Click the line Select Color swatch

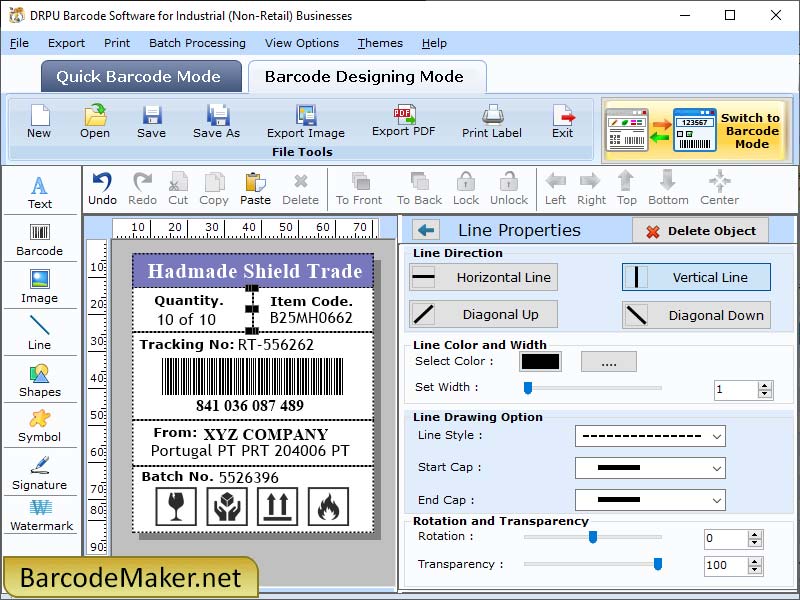tap(540, 363)
